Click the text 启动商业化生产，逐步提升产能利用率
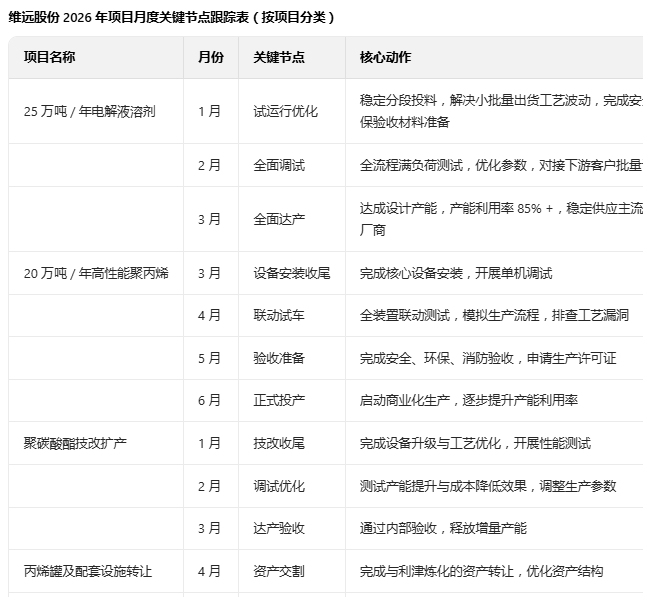 pos(469,400)
